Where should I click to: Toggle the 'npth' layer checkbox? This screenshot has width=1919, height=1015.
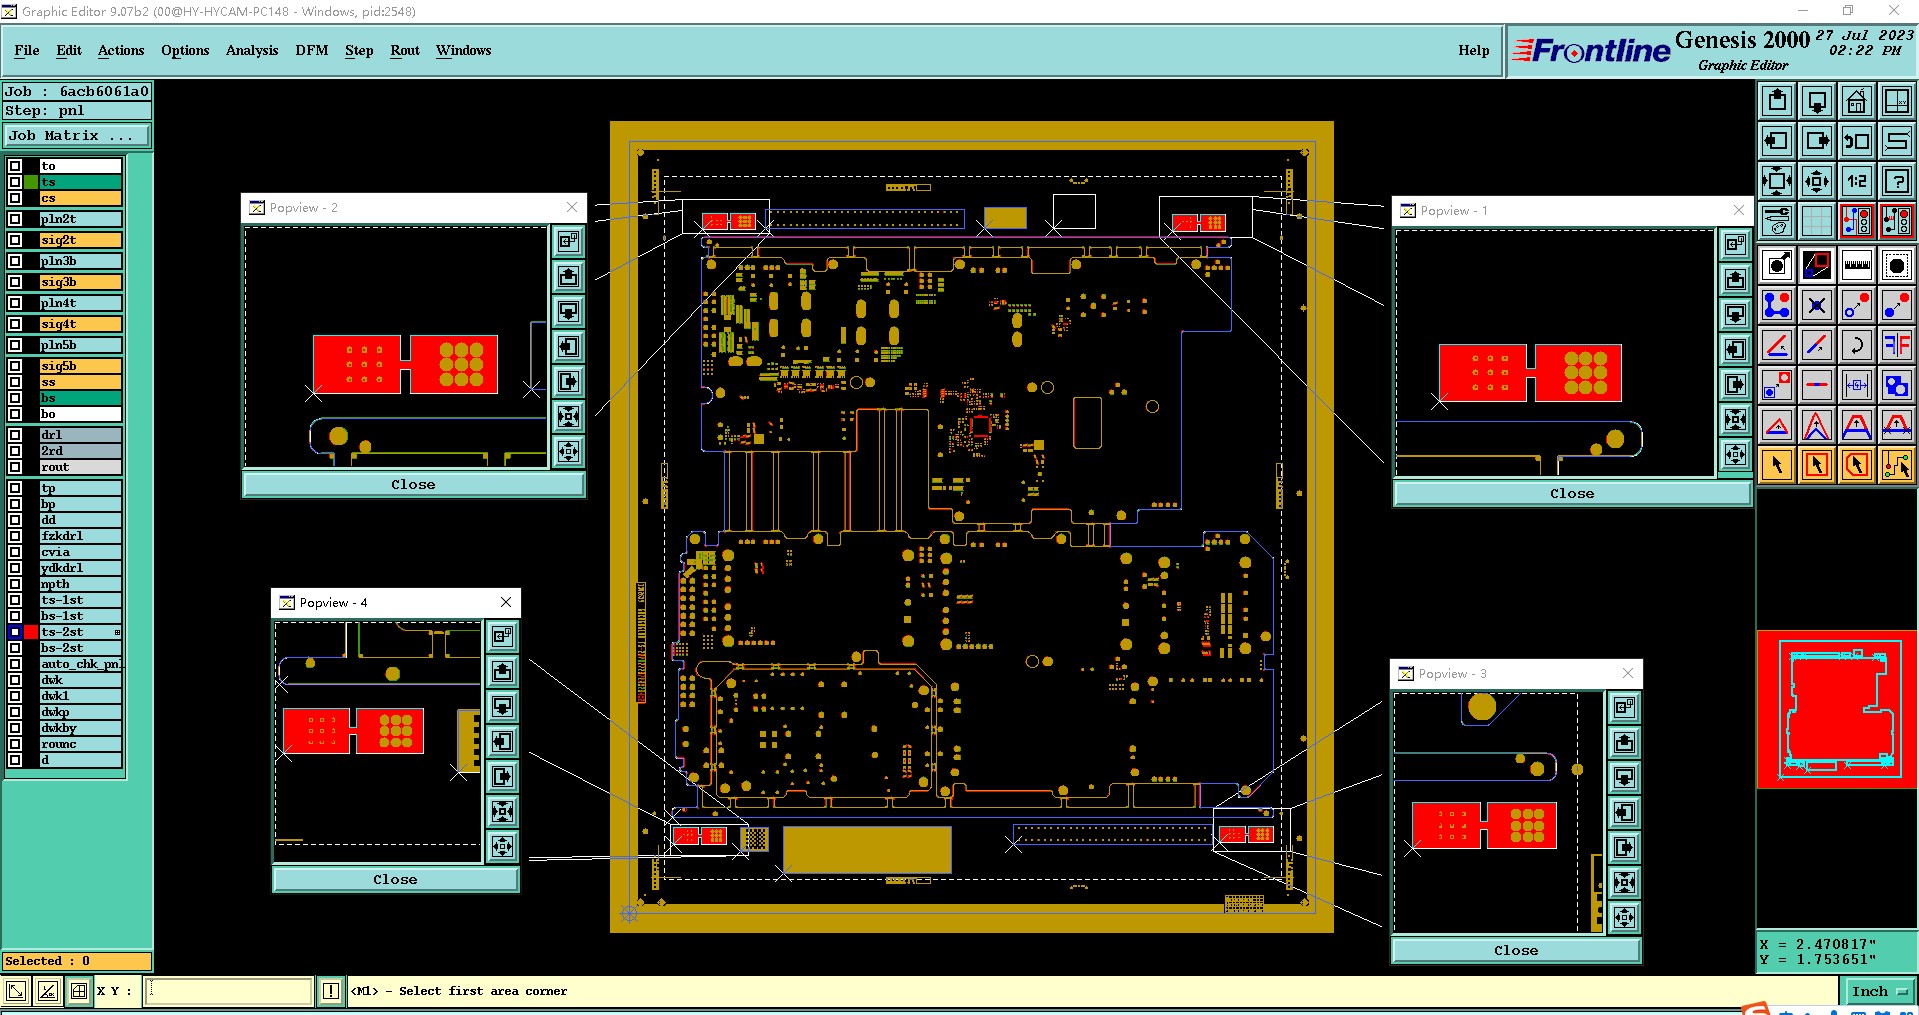coord(15,584)
